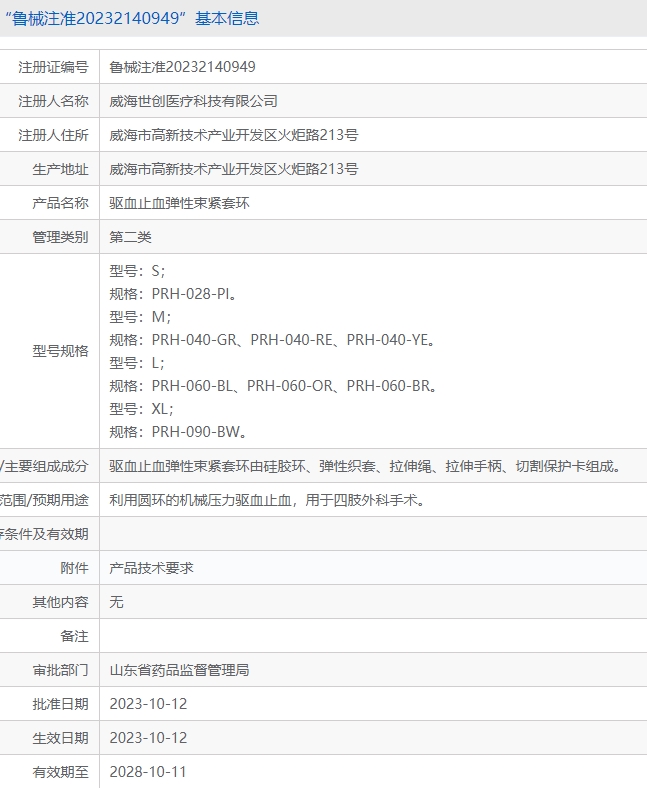Click the 备注 label
This screenshot has width=647, height=788.
coord(74,636)
